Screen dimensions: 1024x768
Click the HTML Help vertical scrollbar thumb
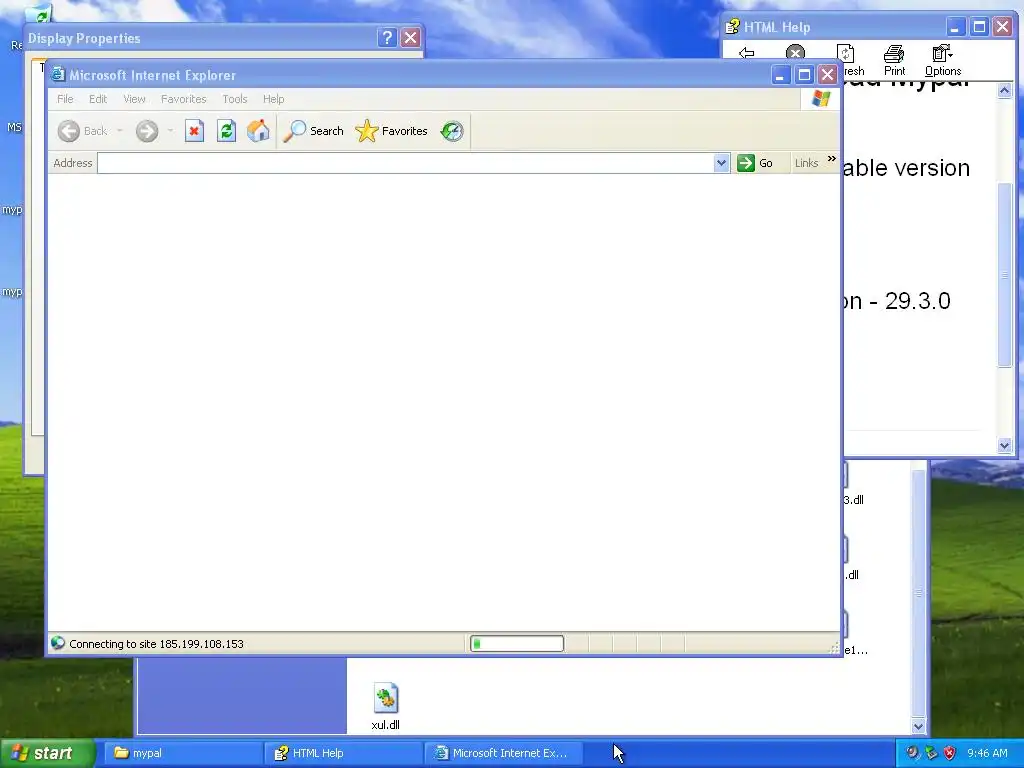click(1004, 275)
